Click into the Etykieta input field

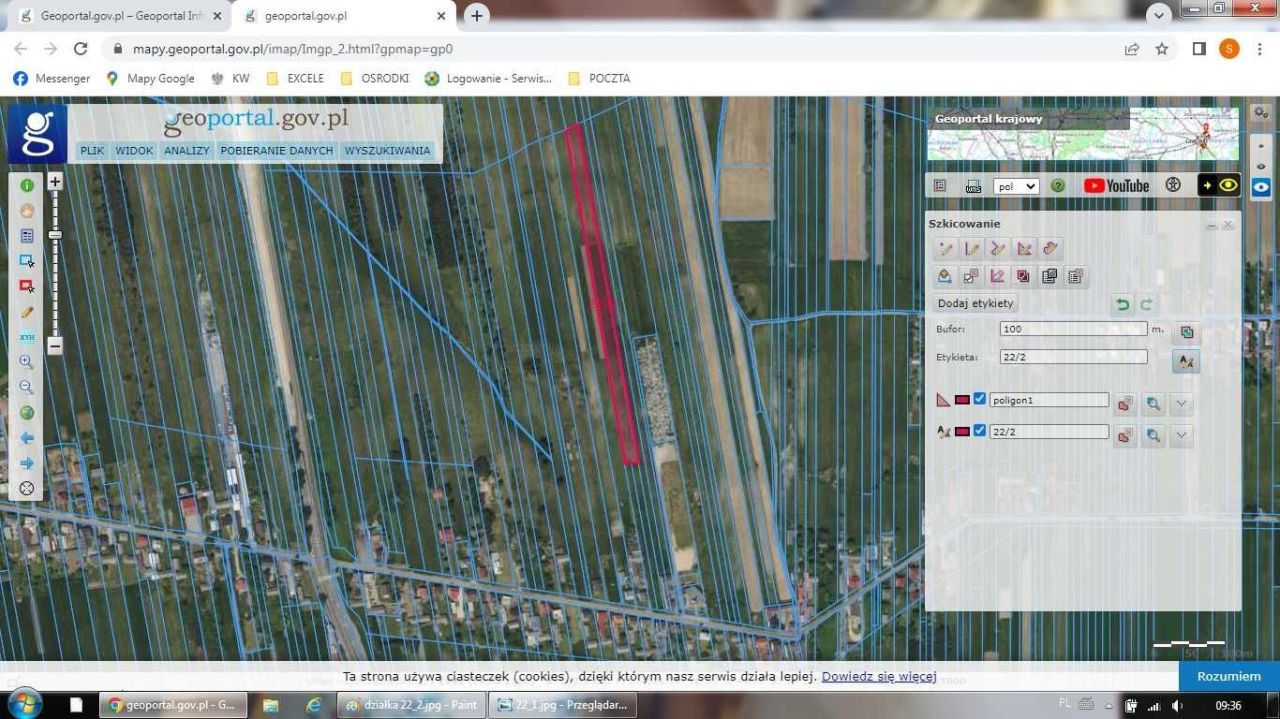(x=1073, y=357)
